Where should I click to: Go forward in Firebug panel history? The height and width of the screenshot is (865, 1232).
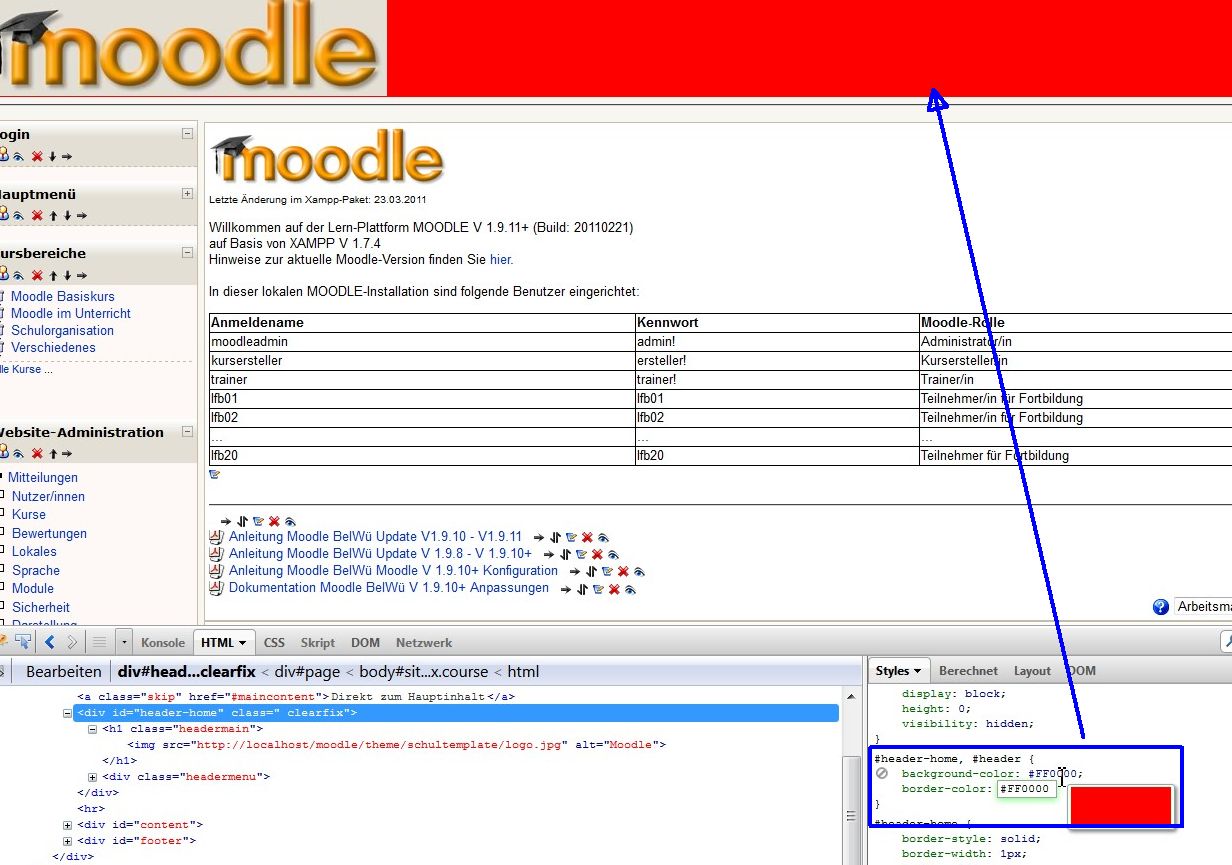click(72, 642)
